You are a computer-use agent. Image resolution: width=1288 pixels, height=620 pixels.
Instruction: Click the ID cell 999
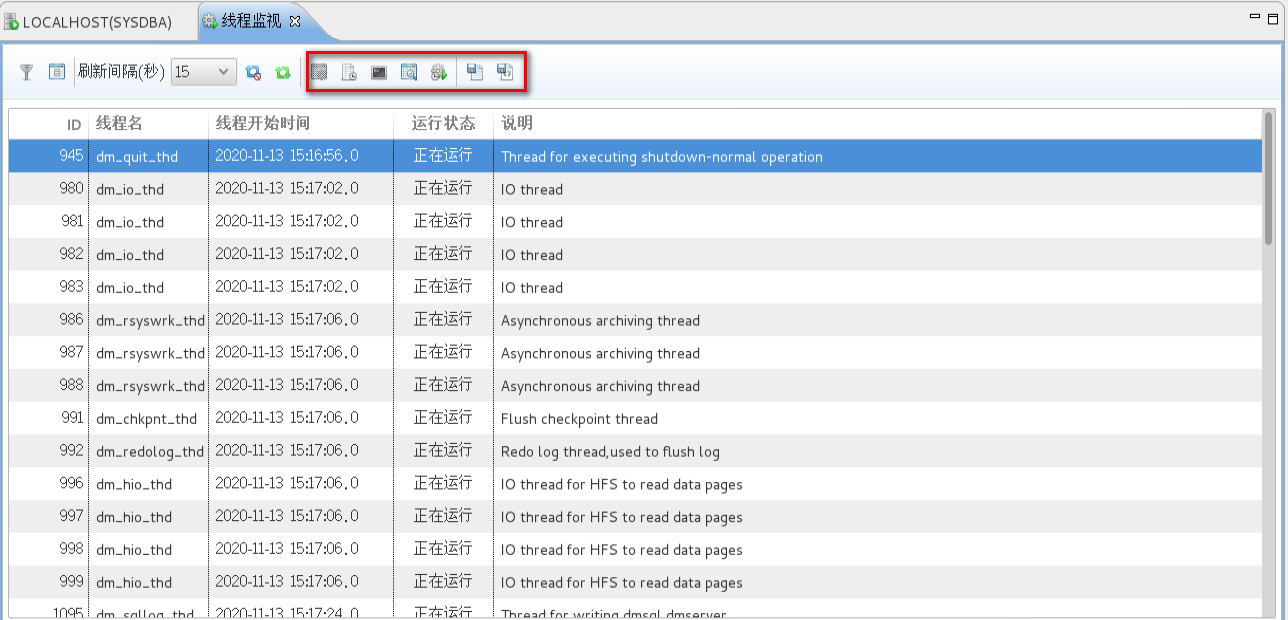[72, 583]
